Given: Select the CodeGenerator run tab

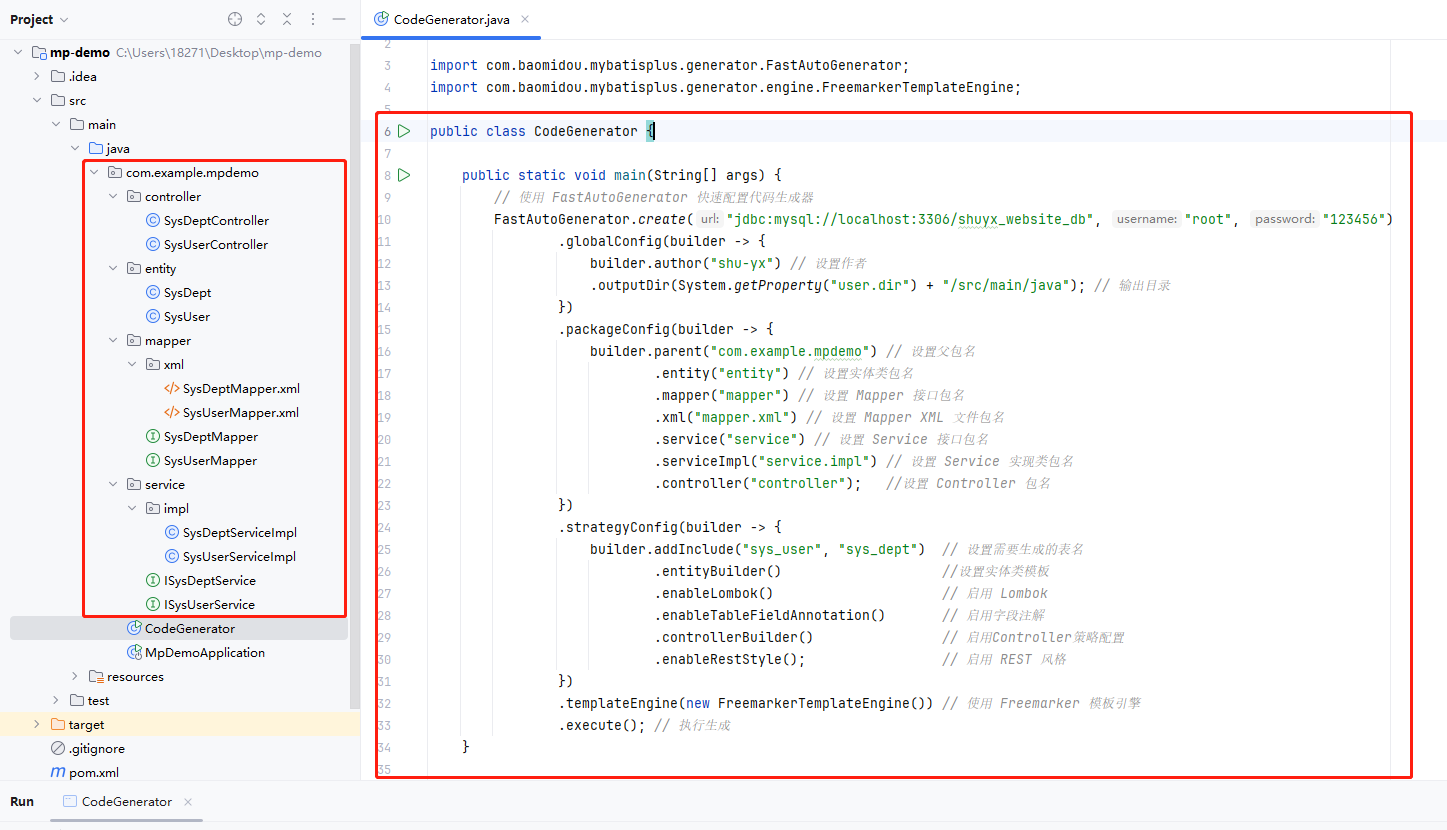Looking at the screenshot, I should point(125,801).
